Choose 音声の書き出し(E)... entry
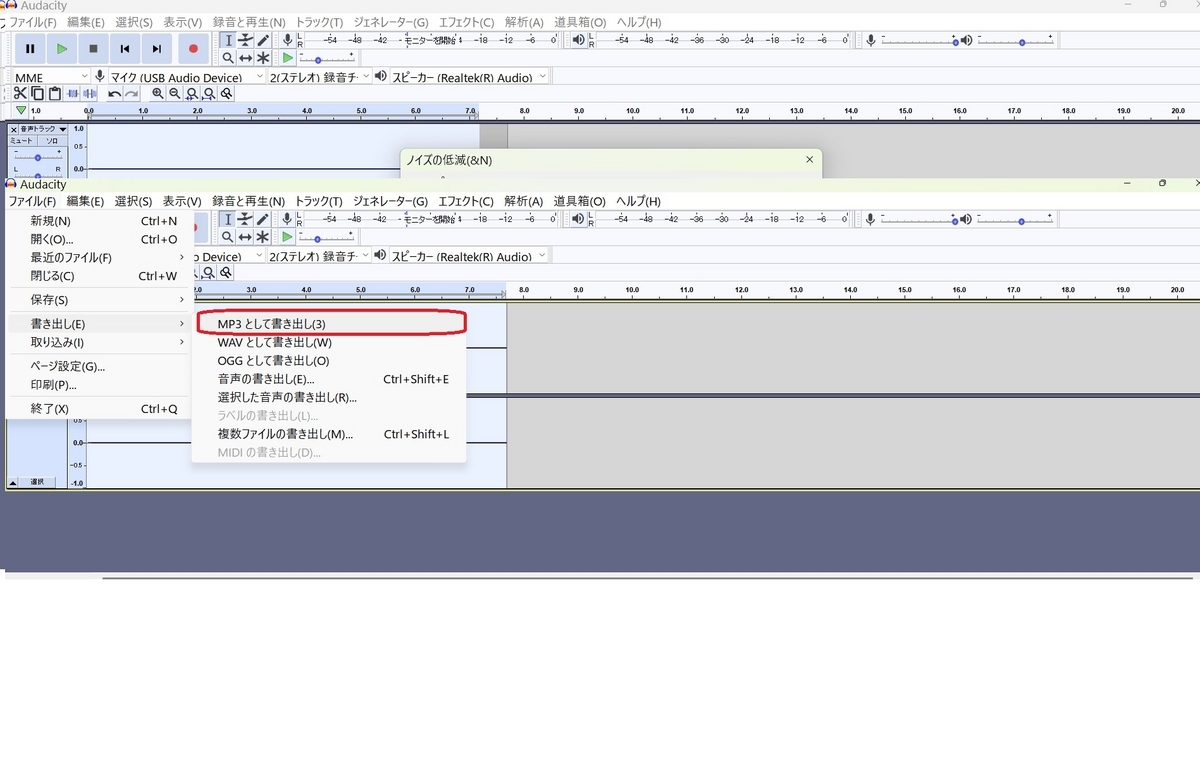The image size is (1200, 771). click(329, 379)
